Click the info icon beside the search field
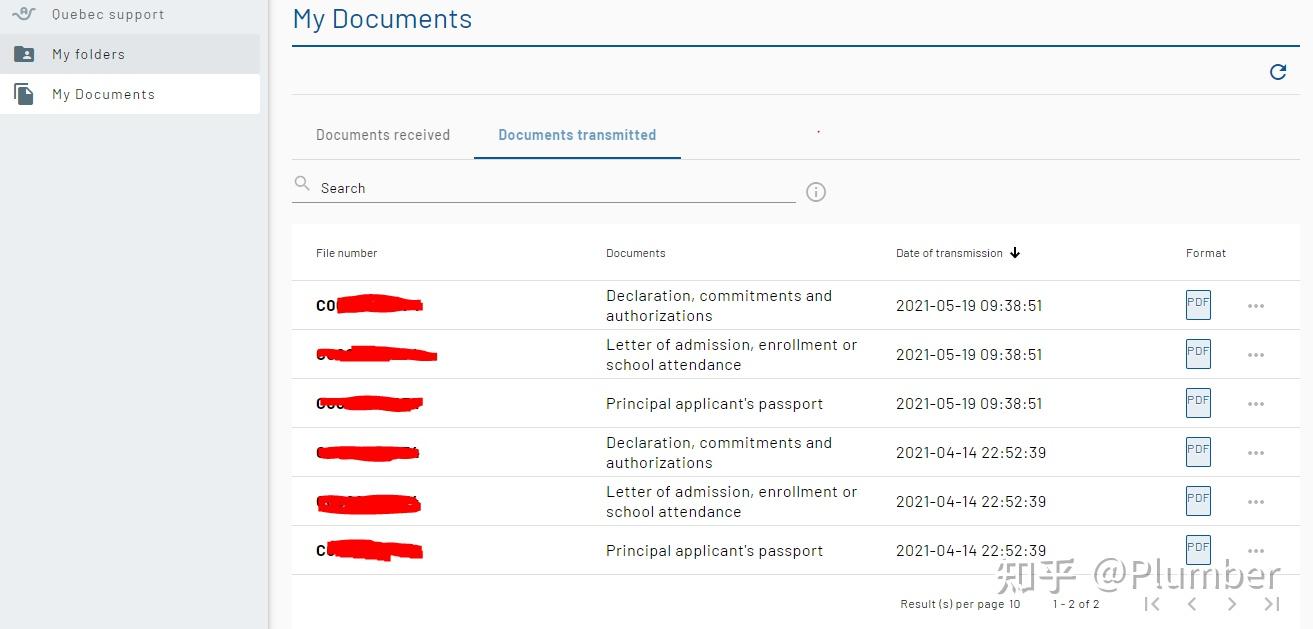Image resolution: width=1313 pixels, height=629 pixels. click(816, 192)
